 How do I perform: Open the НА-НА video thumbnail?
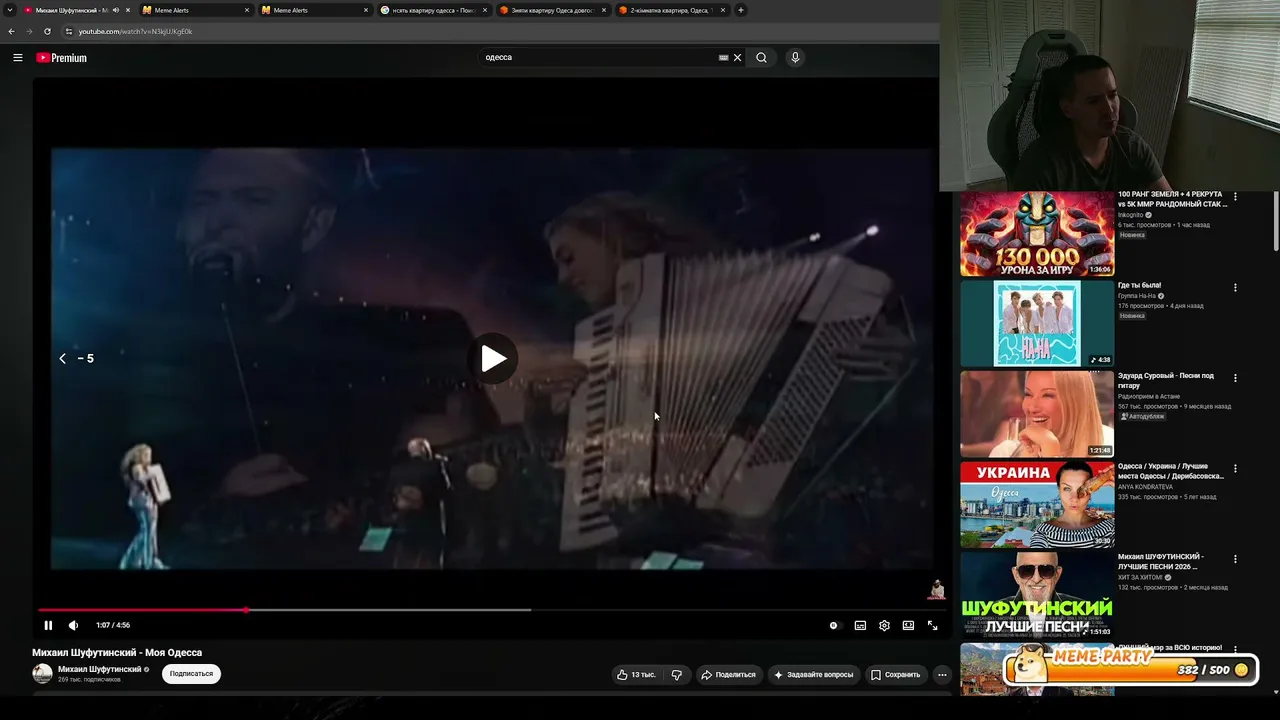1037,324
